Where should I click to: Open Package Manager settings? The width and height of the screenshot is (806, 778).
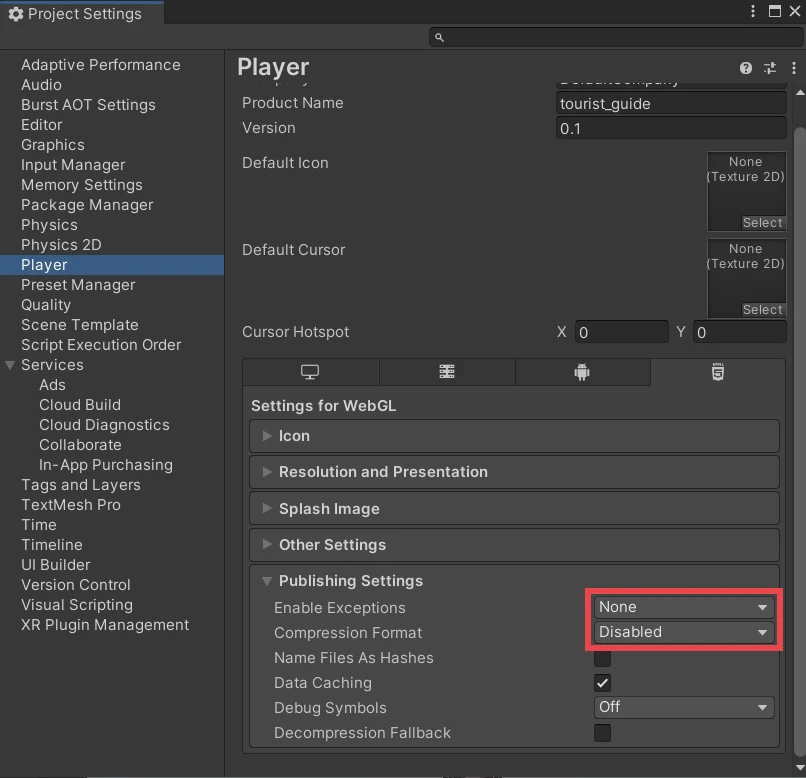pyautogui.click(x=87, y=205)
